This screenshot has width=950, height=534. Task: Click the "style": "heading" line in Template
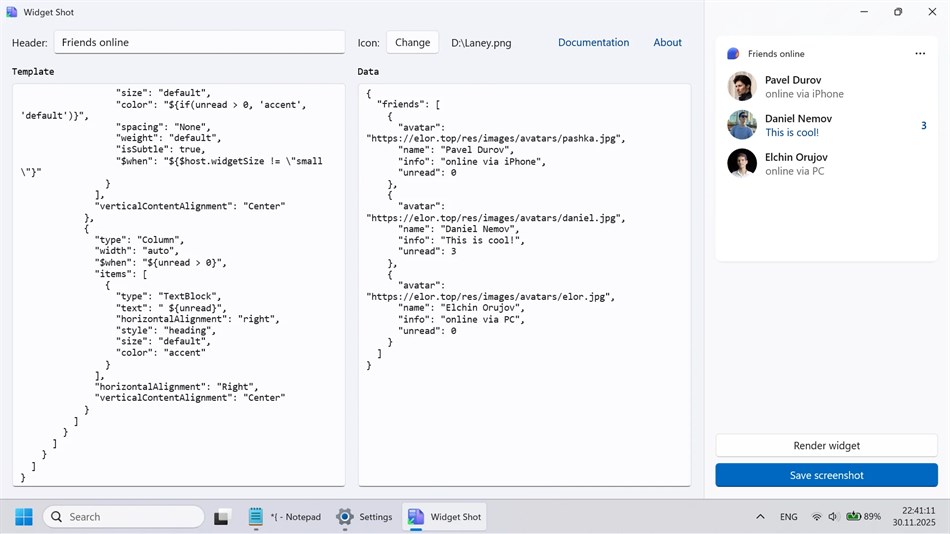pyautogui.click(x=166, y=330)
